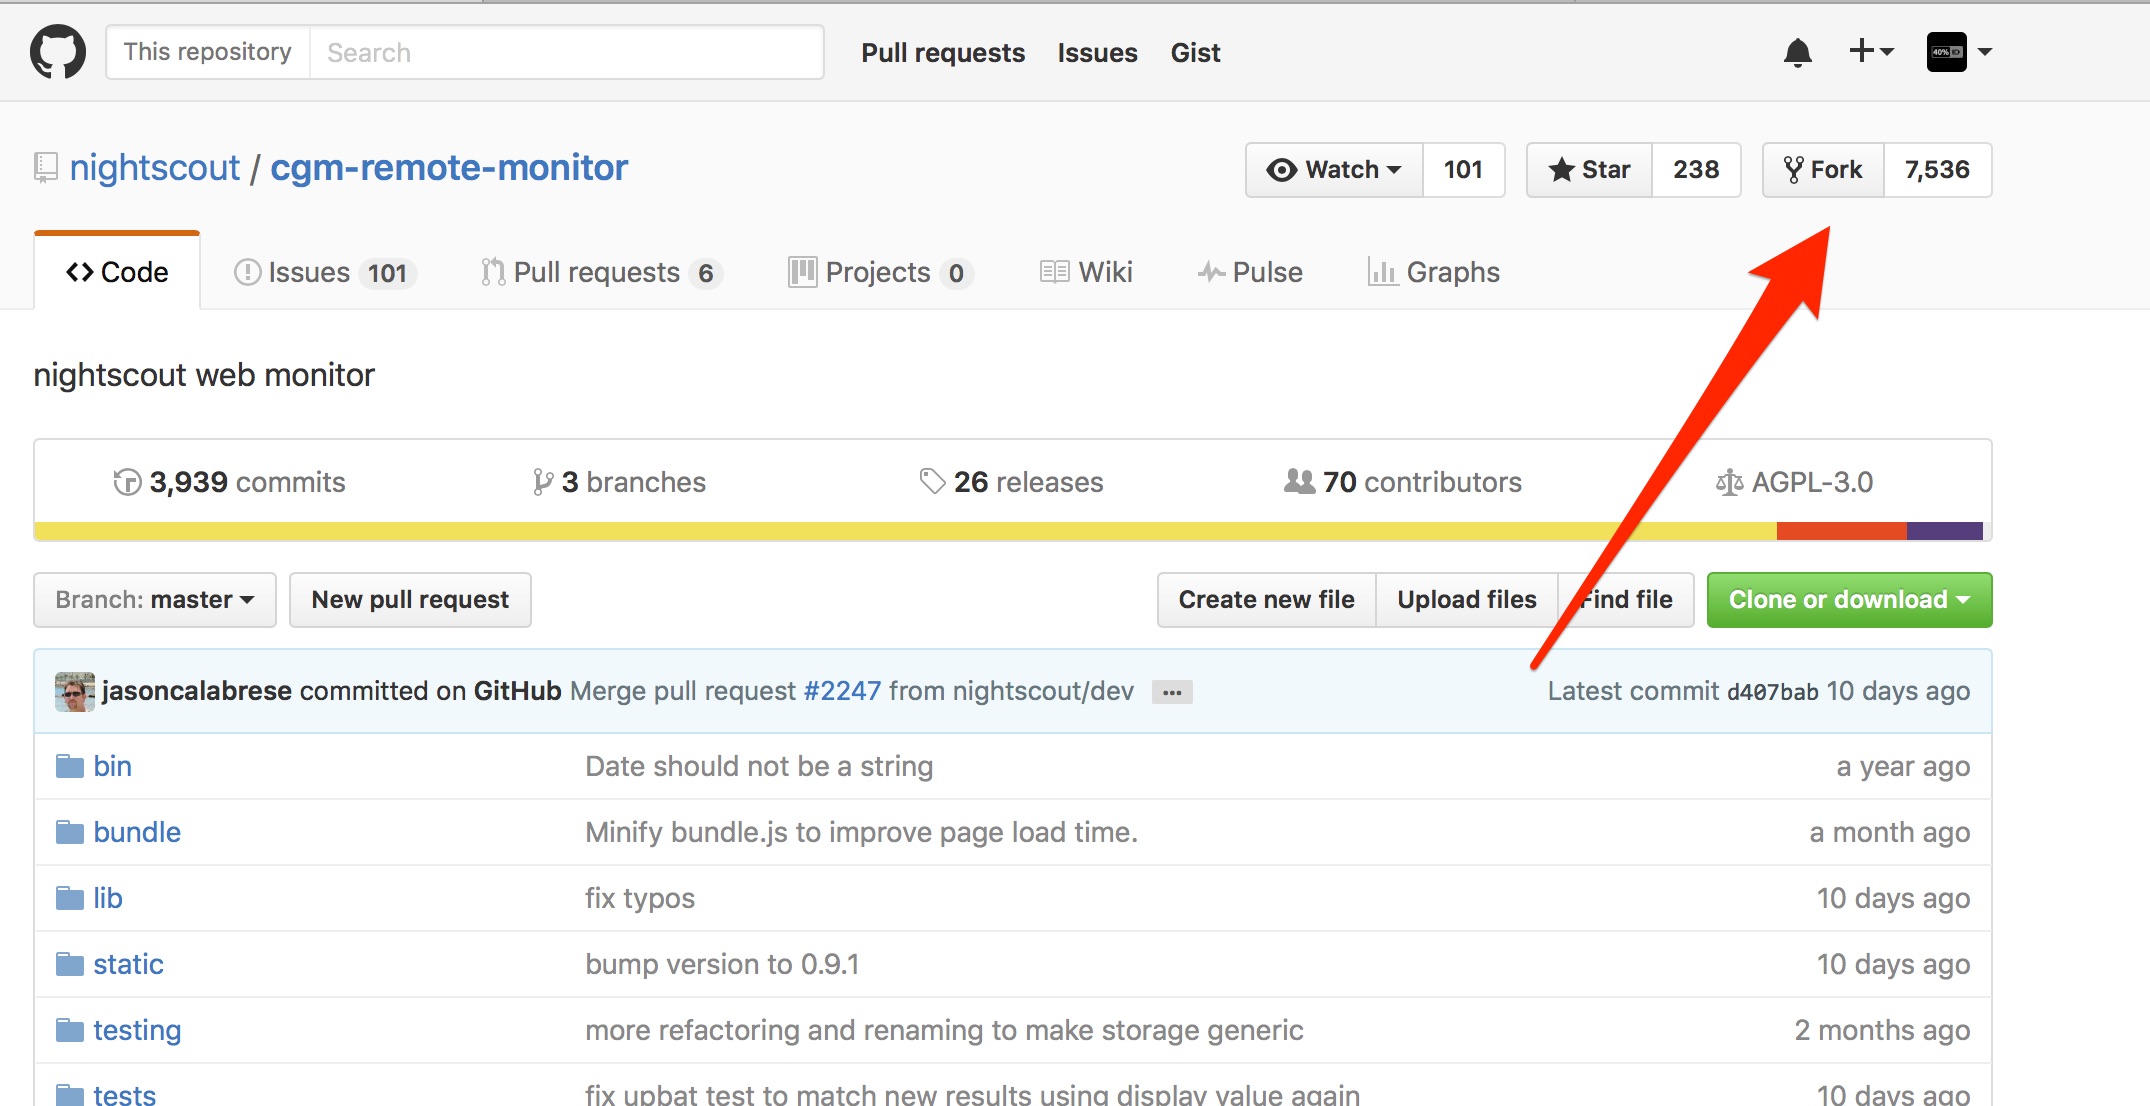The width and height of the screenshot is (2150, 1106).
Task: View the 238 stargazers count
Action: tap(1696, 170)
